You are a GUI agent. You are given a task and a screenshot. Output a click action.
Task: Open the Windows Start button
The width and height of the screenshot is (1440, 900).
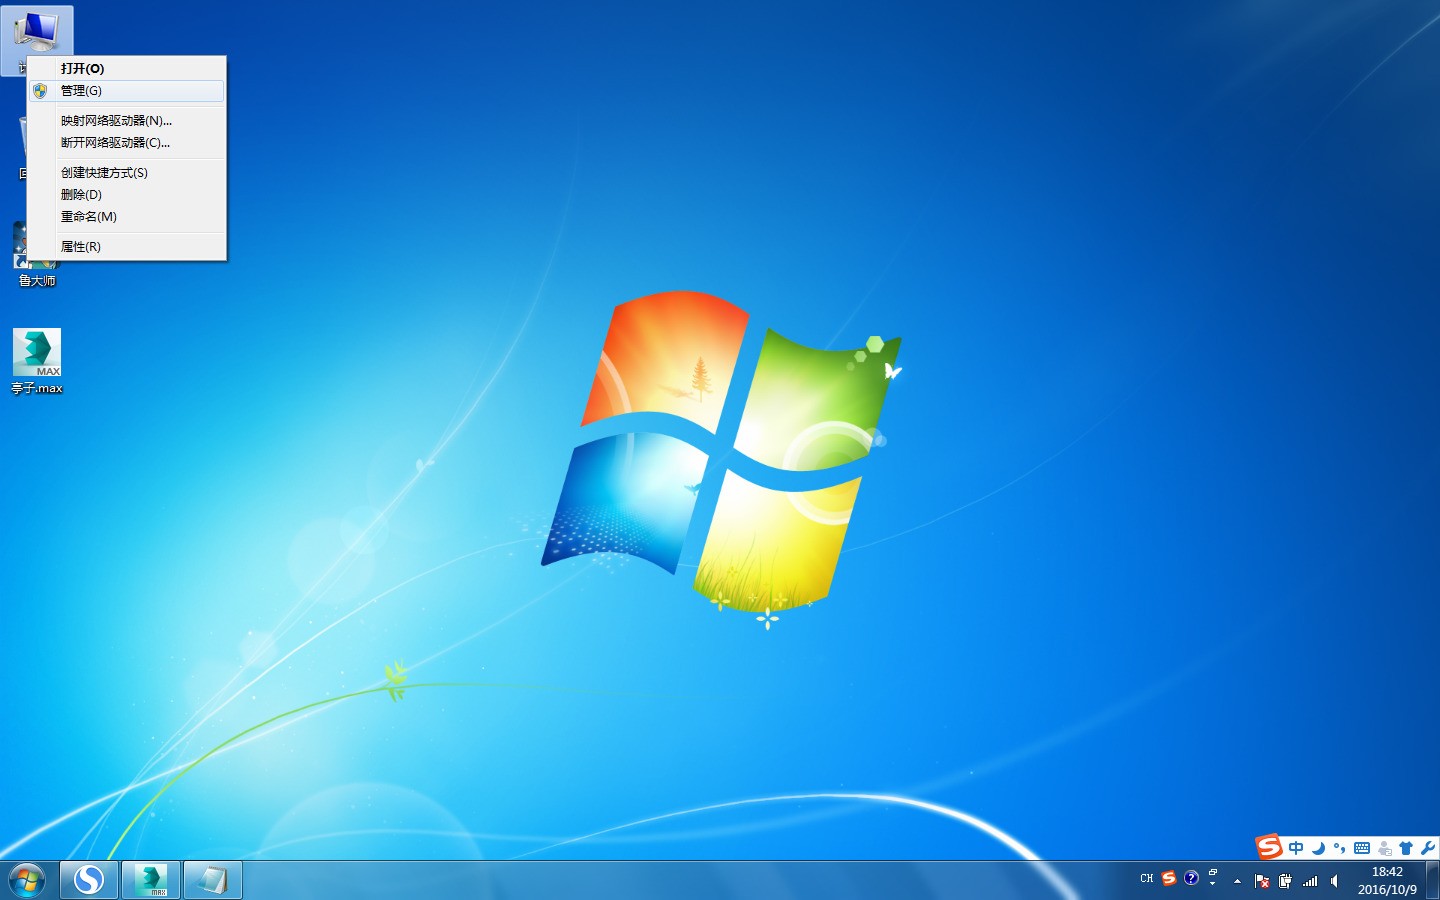pyautogui.click(x=27, y=881)
